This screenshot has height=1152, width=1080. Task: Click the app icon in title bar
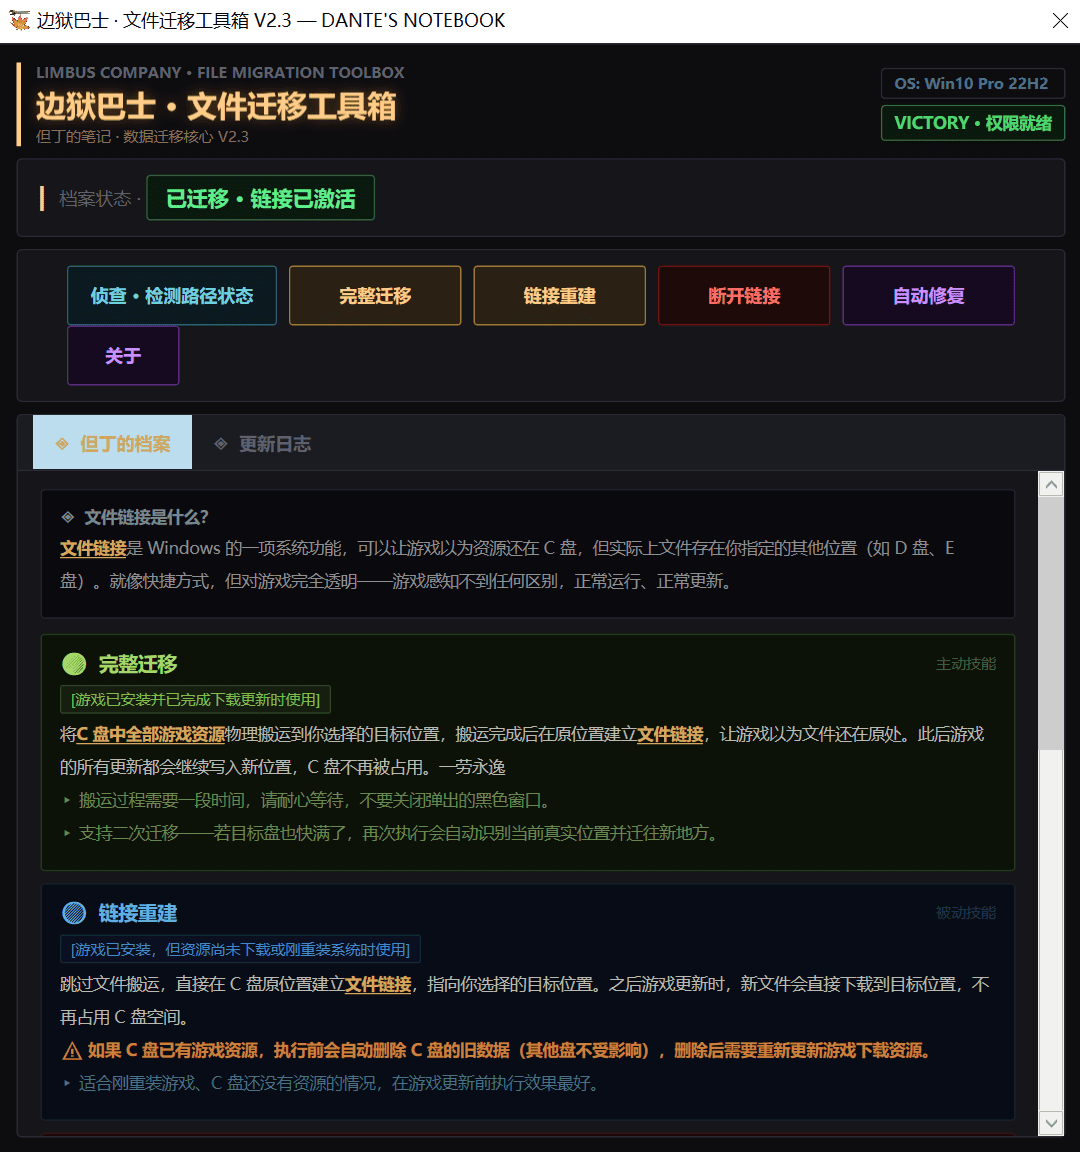(20, 21)
